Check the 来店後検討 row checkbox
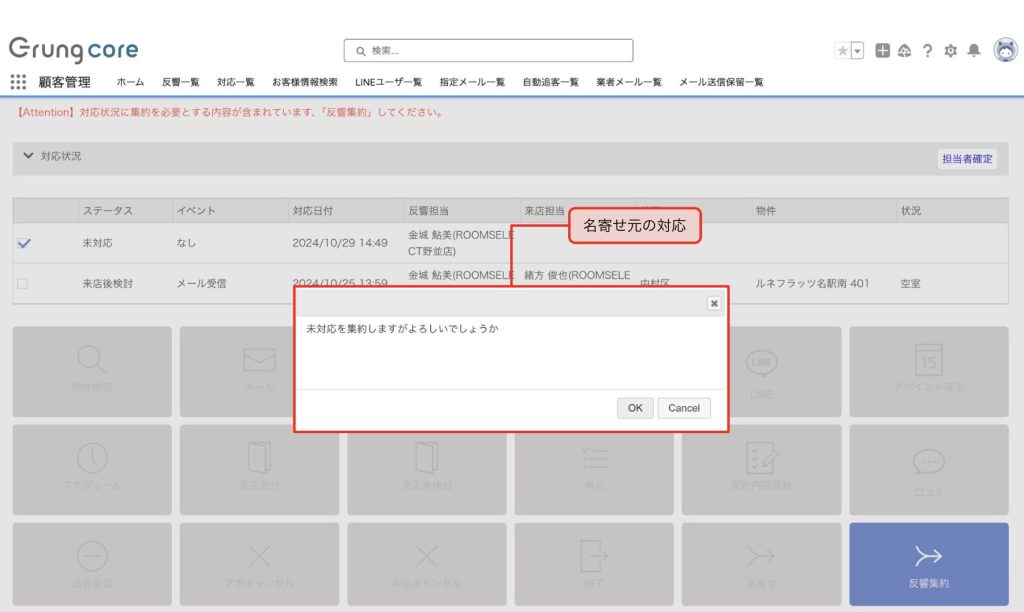The image size is (1024, 612). tap(23, 284)
